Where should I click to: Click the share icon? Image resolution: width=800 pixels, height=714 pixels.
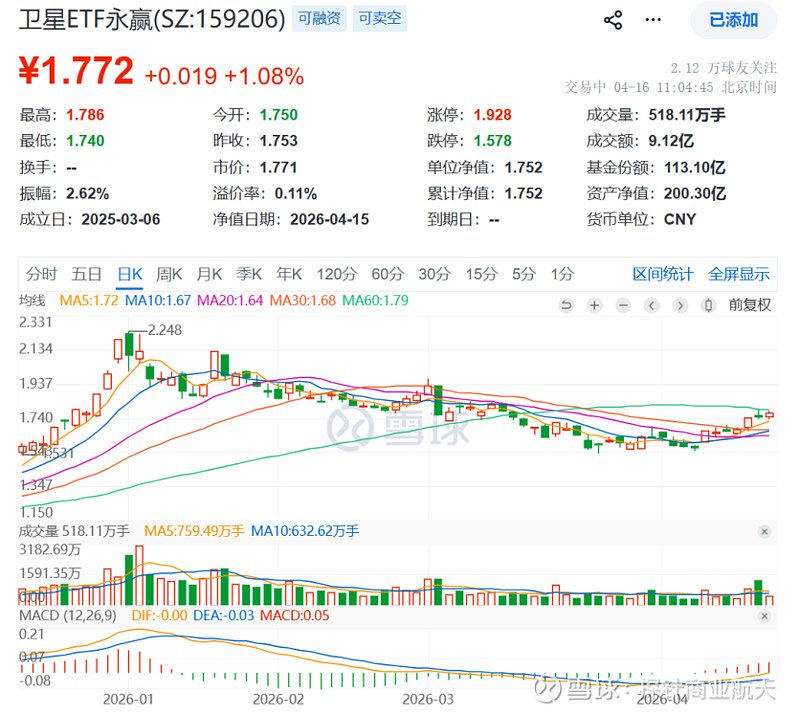613,20
